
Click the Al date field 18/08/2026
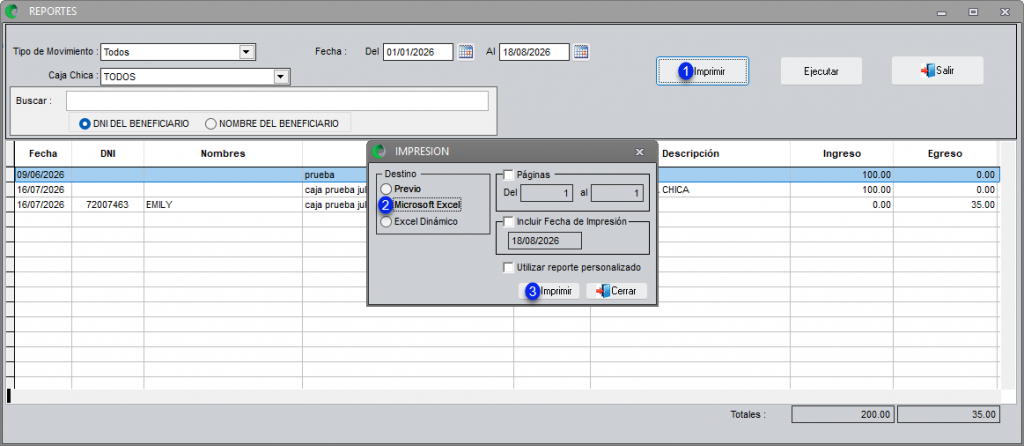pos(534,52)
